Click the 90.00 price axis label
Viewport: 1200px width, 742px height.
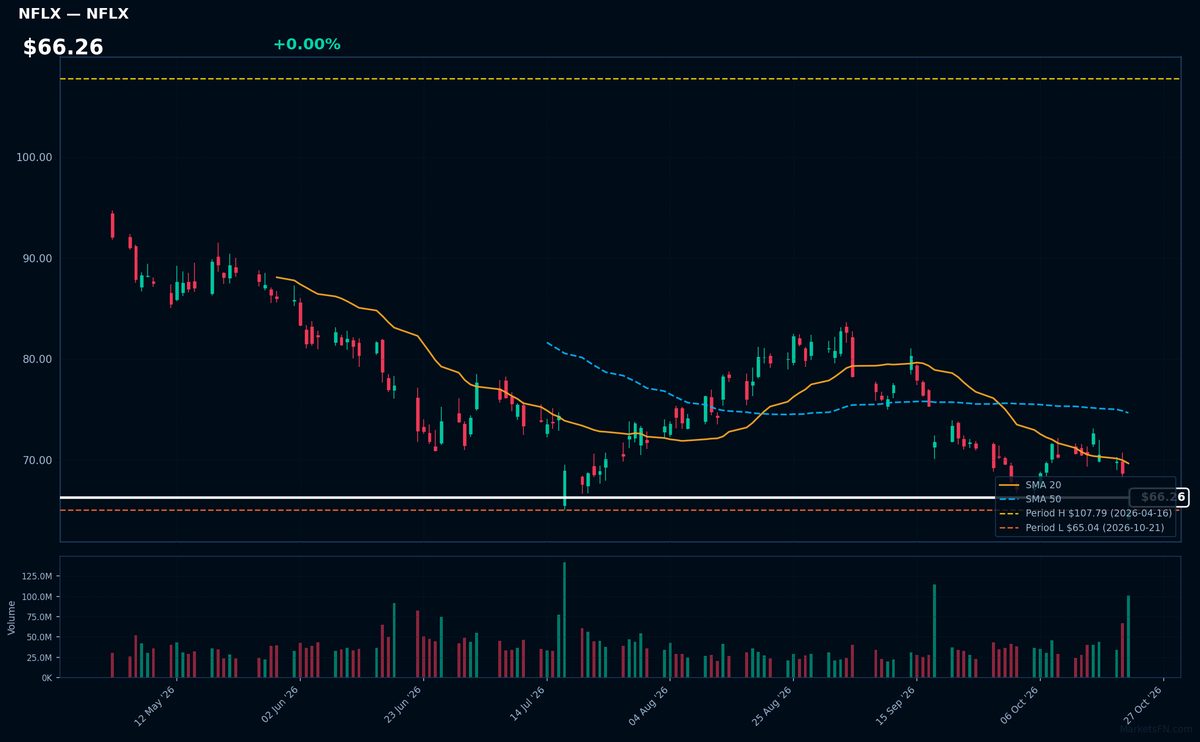coord(38,258)
